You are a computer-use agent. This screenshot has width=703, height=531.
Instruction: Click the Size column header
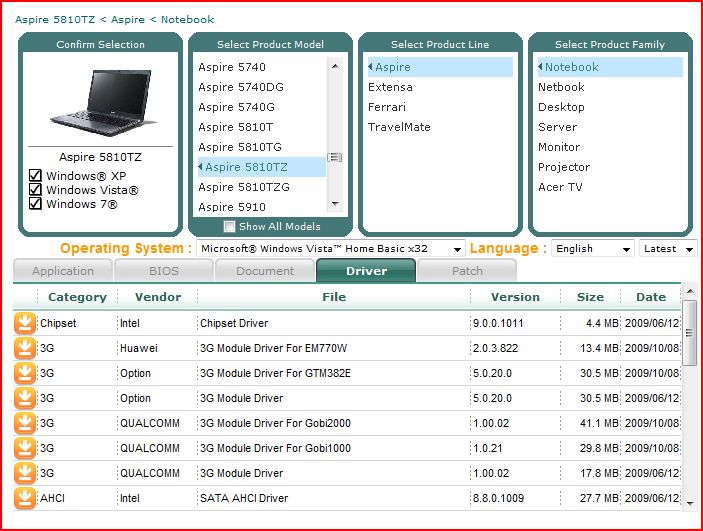pos(590,297)
